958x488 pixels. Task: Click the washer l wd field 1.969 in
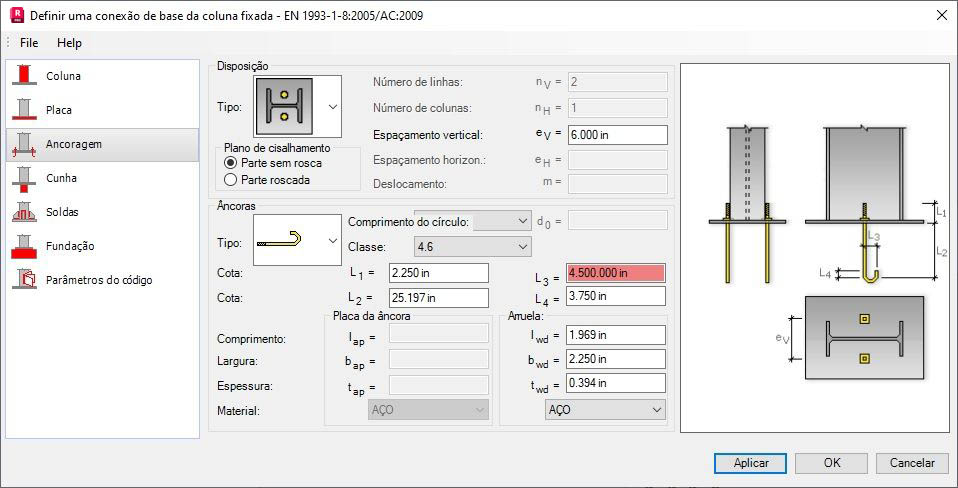point(616,335)
